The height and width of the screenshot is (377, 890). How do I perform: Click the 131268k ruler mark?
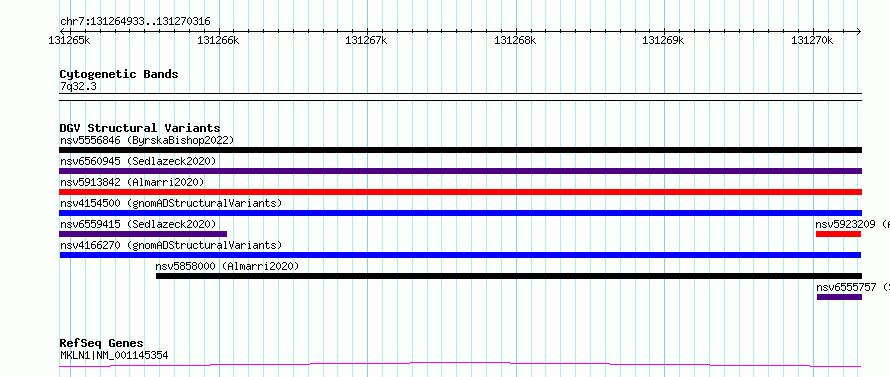[515, 40]
